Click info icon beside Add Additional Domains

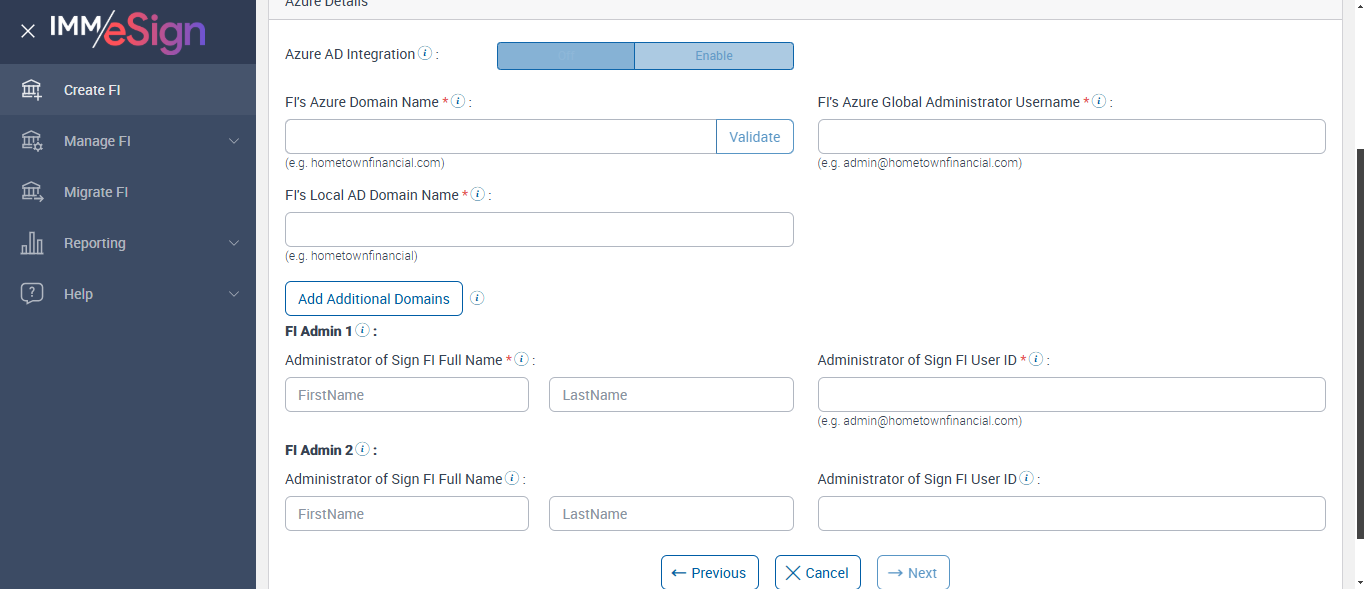click(x=477, y=298)
